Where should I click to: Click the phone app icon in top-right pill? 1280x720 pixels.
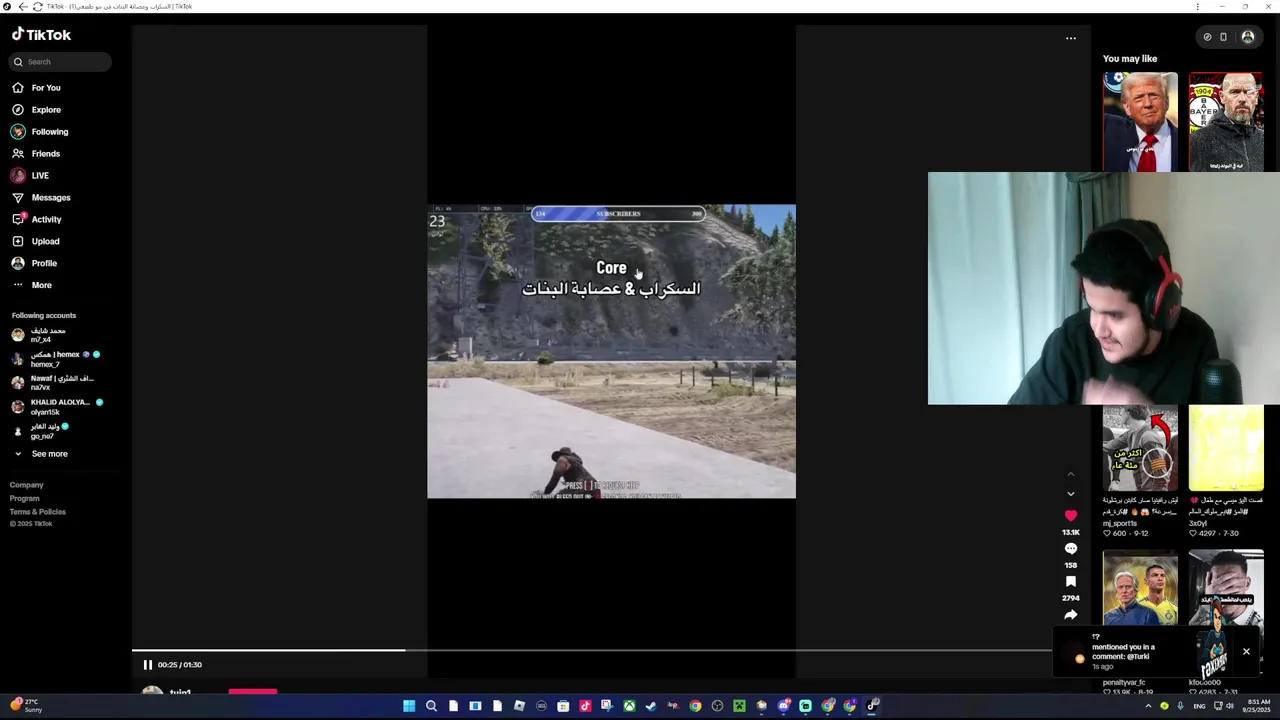1223,37
